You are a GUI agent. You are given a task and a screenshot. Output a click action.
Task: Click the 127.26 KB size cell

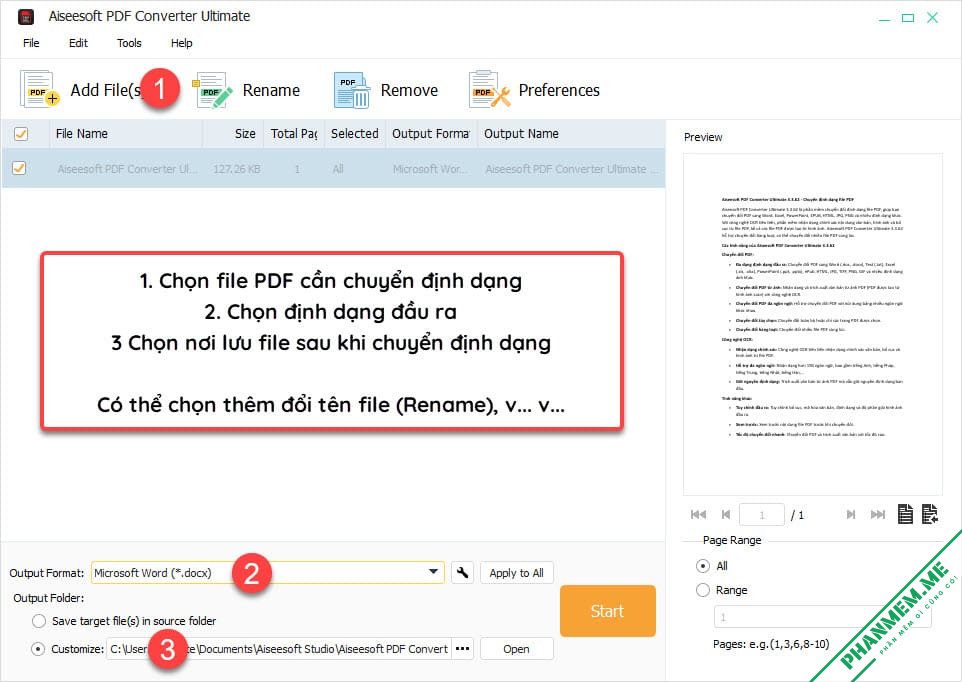click(237, 169)
